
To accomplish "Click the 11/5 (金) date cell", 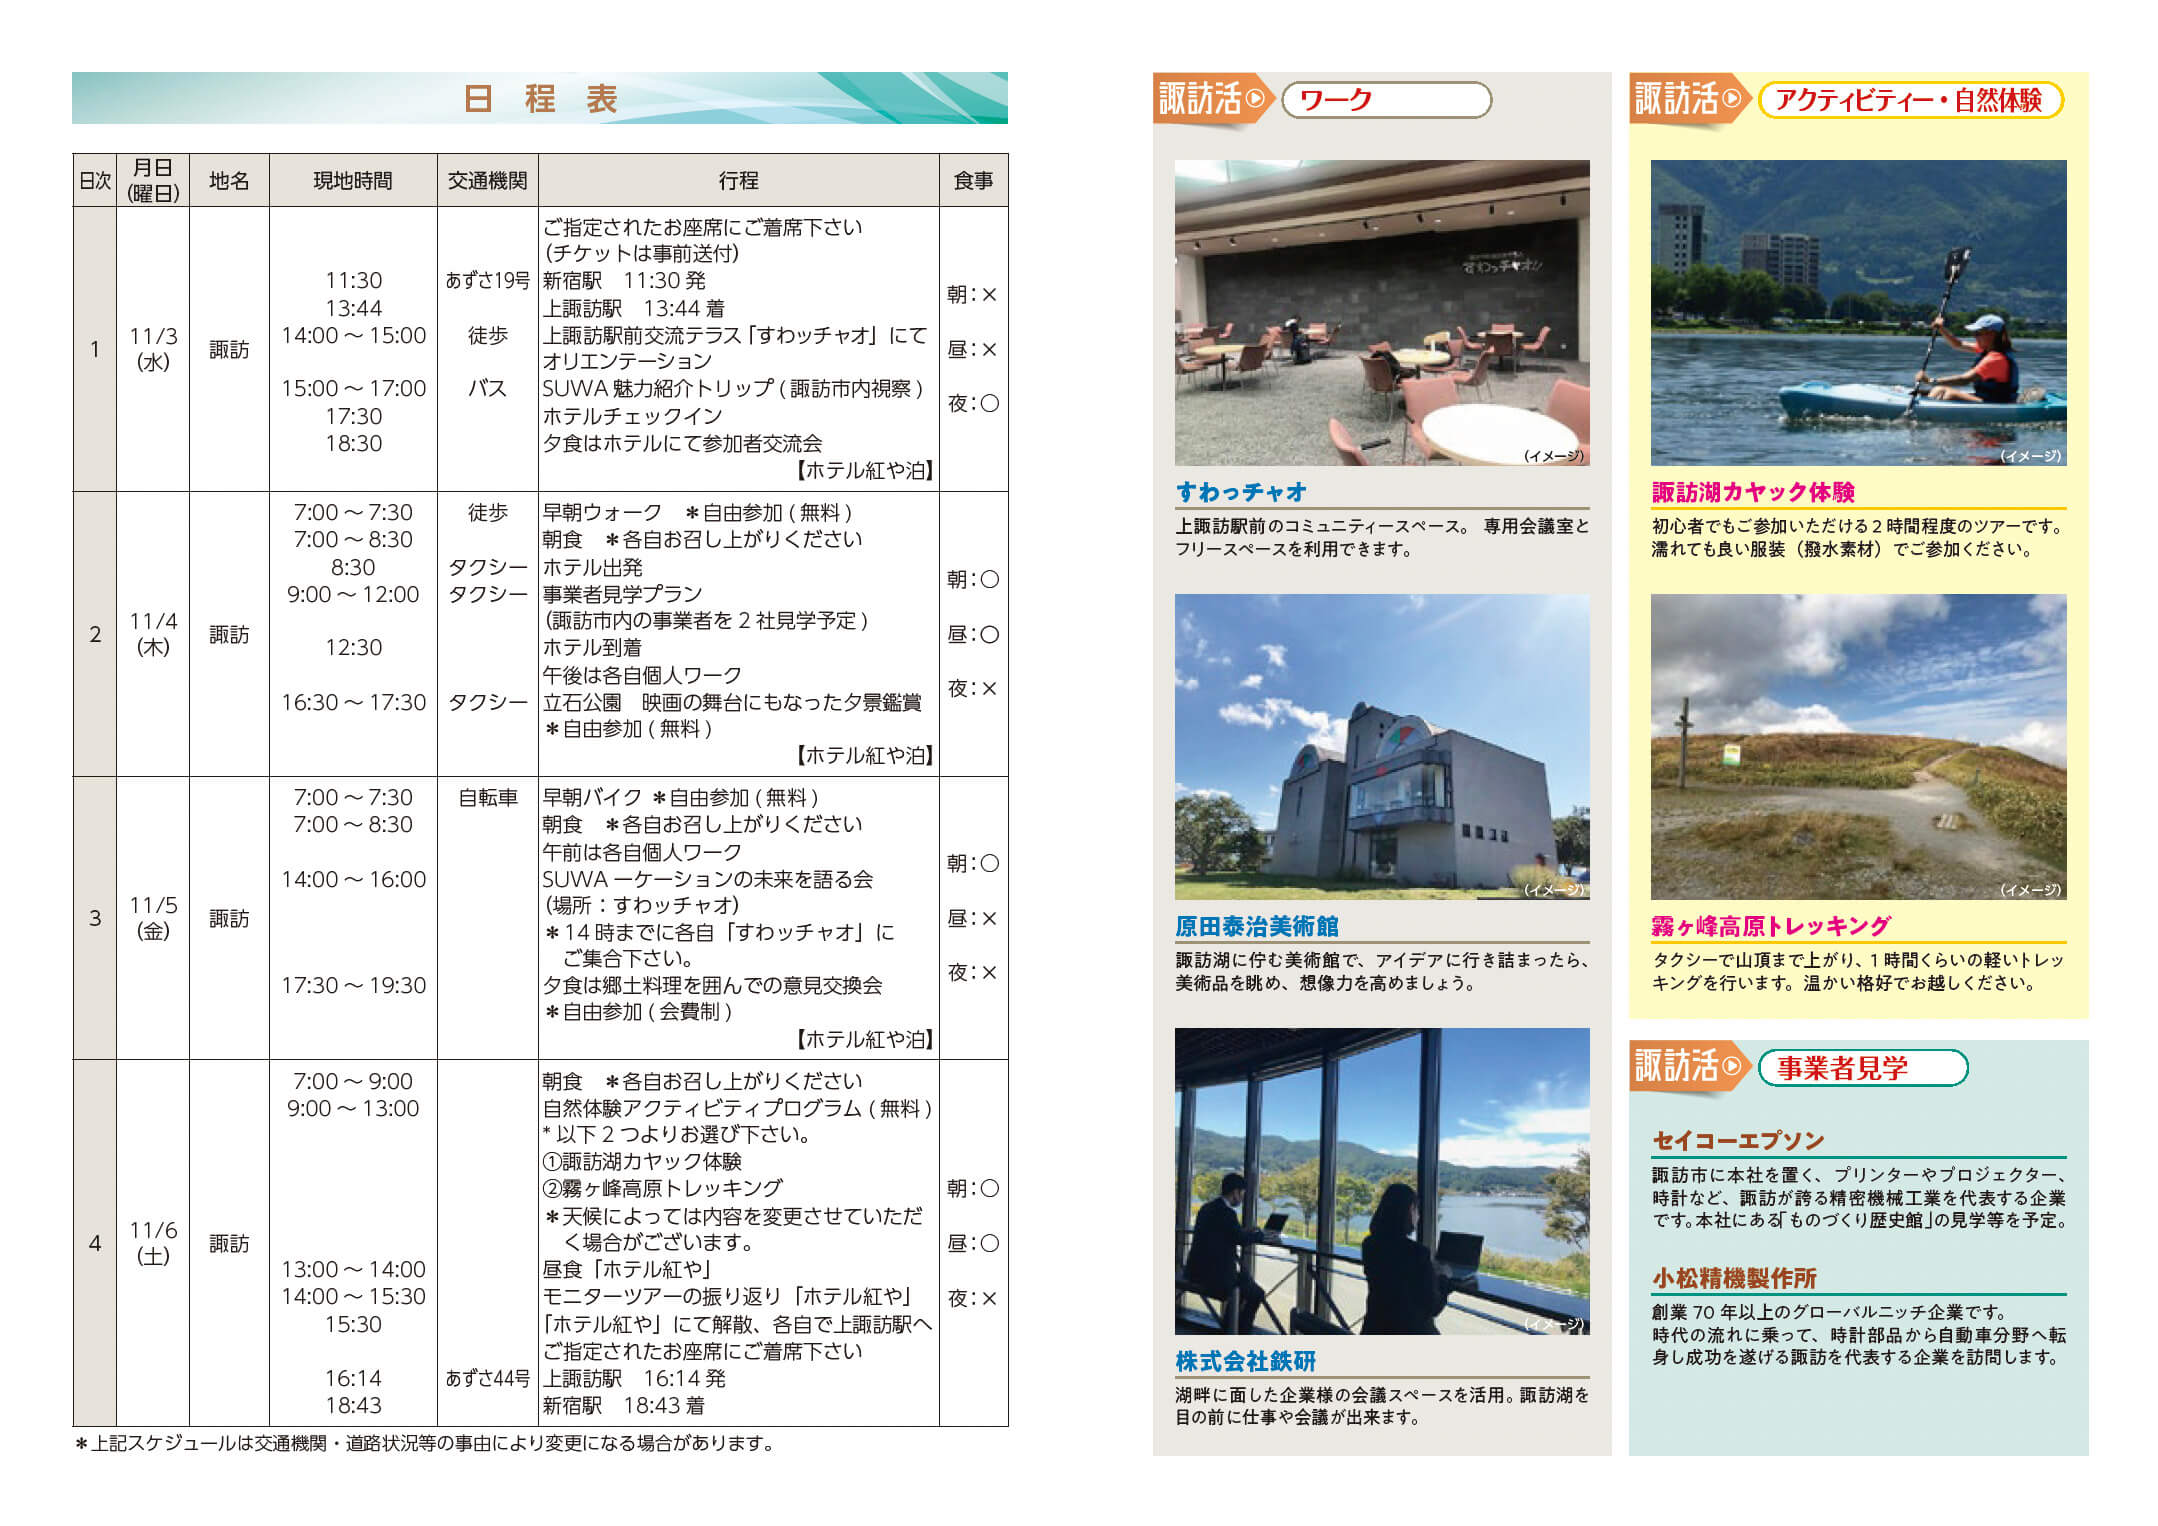I will coord(153,918).
